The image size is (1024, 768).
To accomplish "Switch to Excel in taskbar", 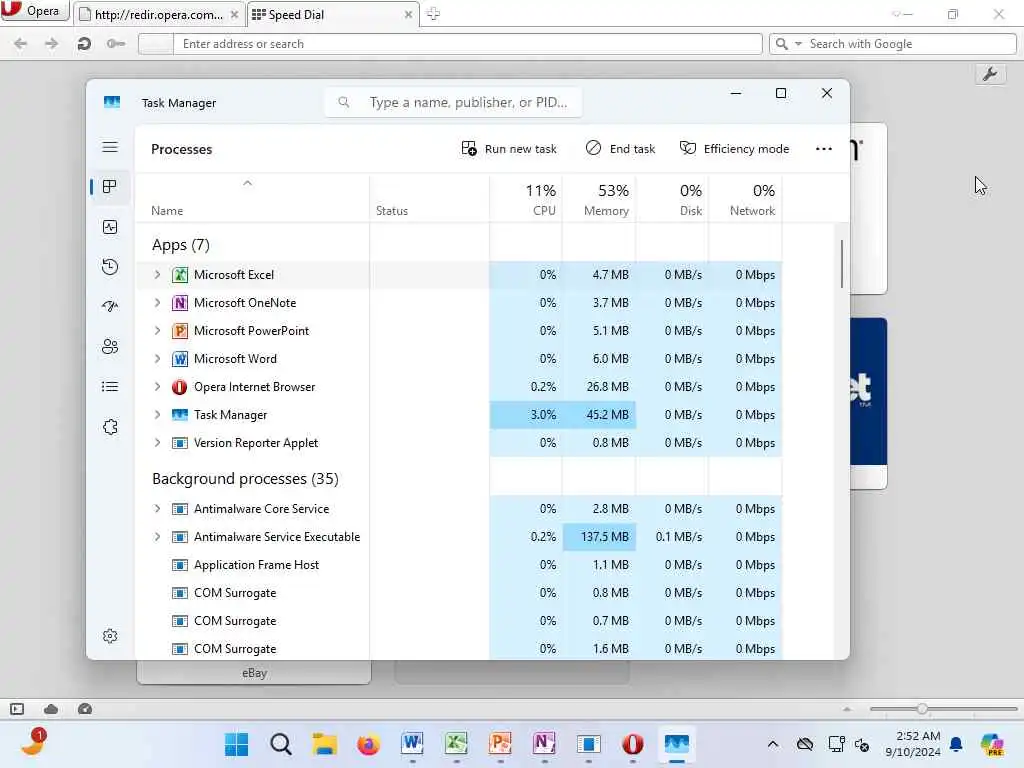I will pyautogui.click(x=456, y=743).
